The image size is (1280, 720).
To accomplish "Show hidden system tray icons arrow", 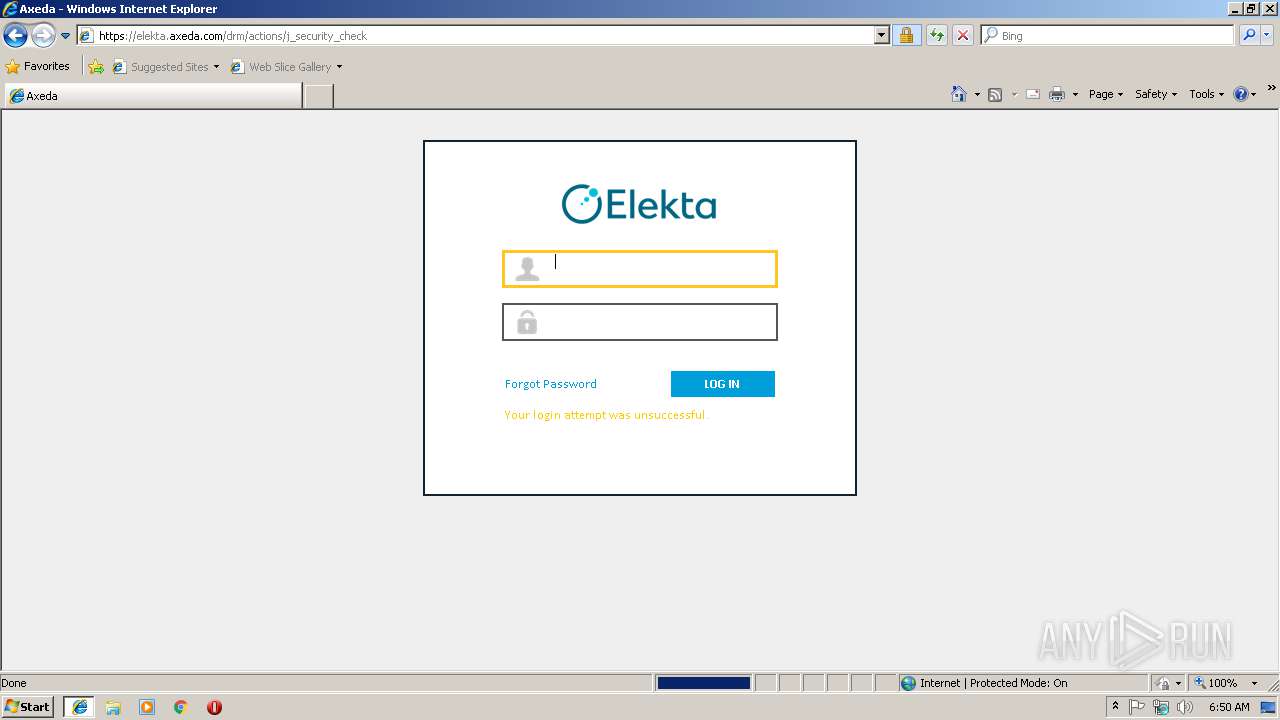I will click(x=1115, y=707).
